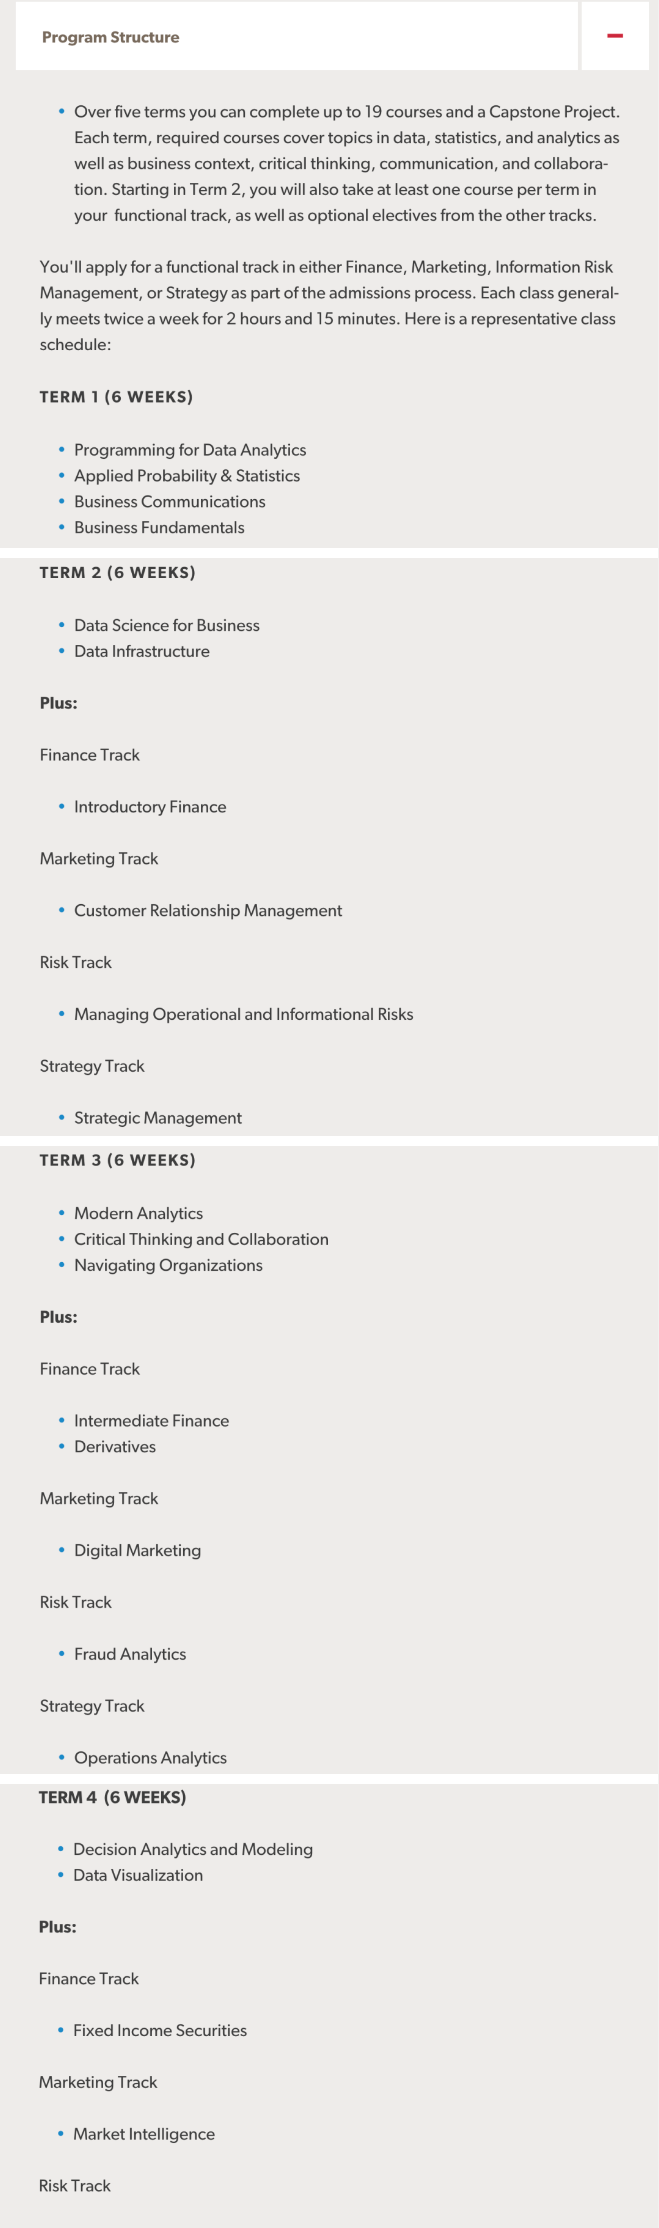Select Derivatives under Finance Track
The image size is (659, 2228).
pyautogui.click(x=115, y=1447)
